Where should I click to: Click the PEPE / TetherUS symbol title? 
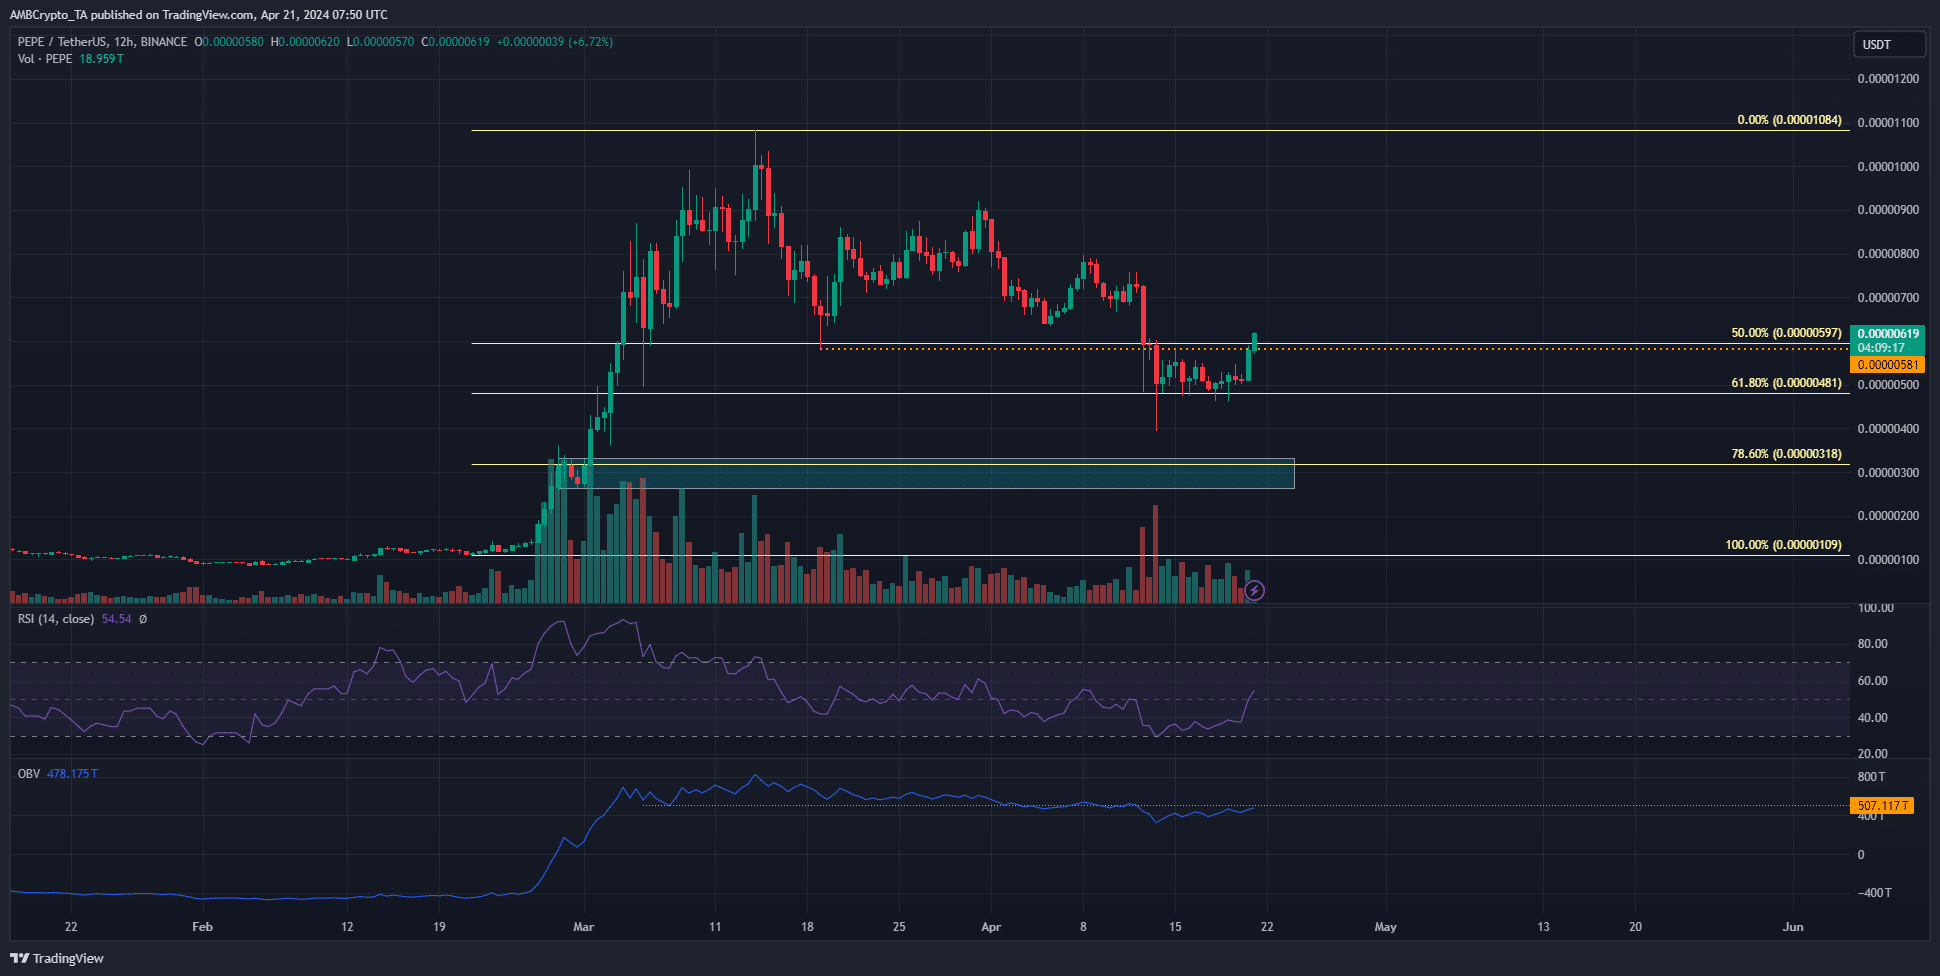coord(102,42)
